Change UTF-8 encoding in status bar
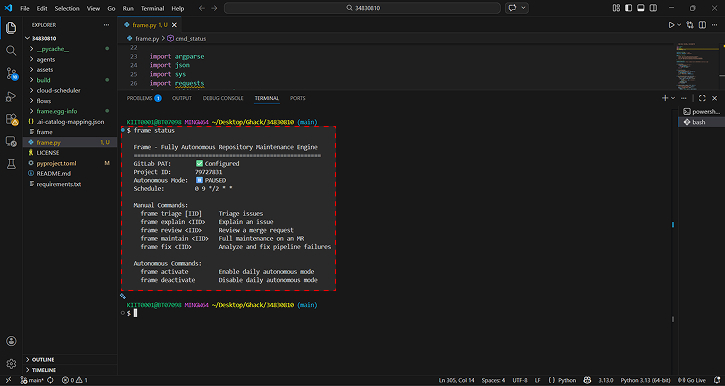This screenshot has height=386, width=725. pos(520,380)
